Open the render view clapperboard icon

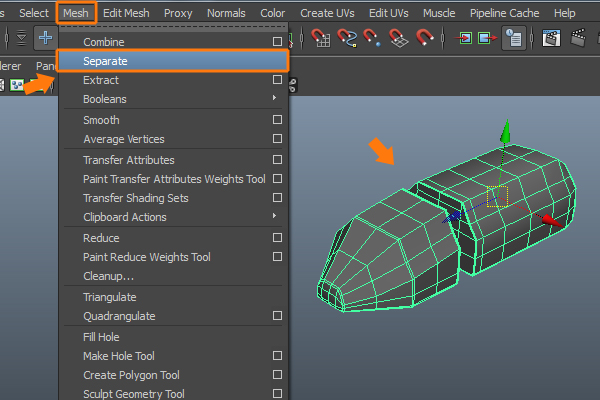point(551,39)
